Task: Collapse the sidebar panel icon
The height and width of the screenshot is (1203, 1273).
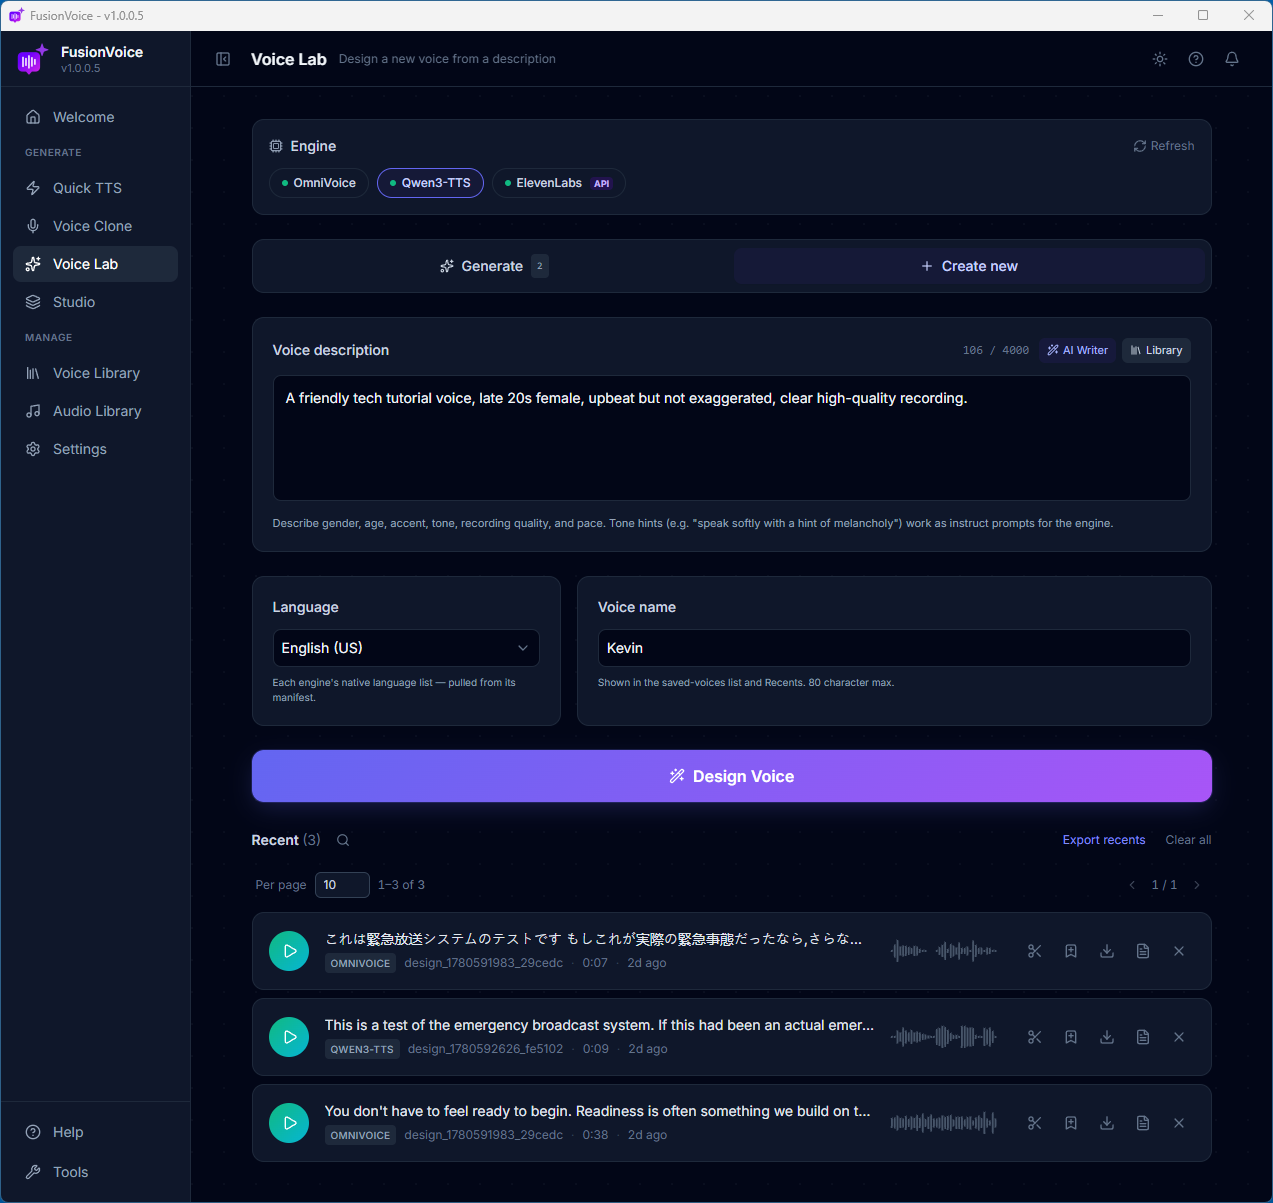Action: point(223,59)
